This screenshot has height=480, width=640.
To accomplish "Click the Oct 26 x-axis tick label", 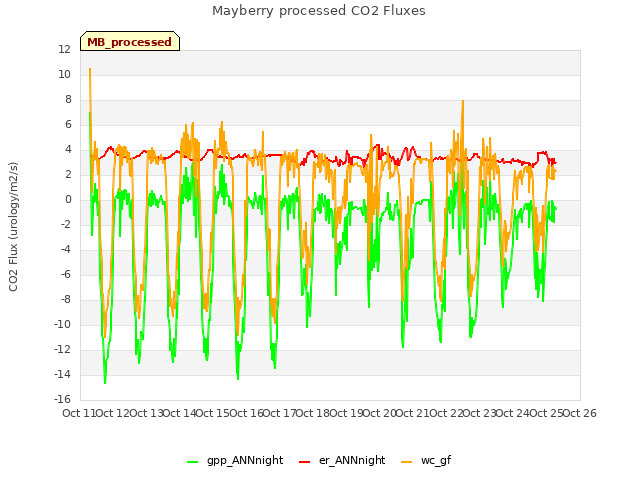I will [x=579, y=413].
